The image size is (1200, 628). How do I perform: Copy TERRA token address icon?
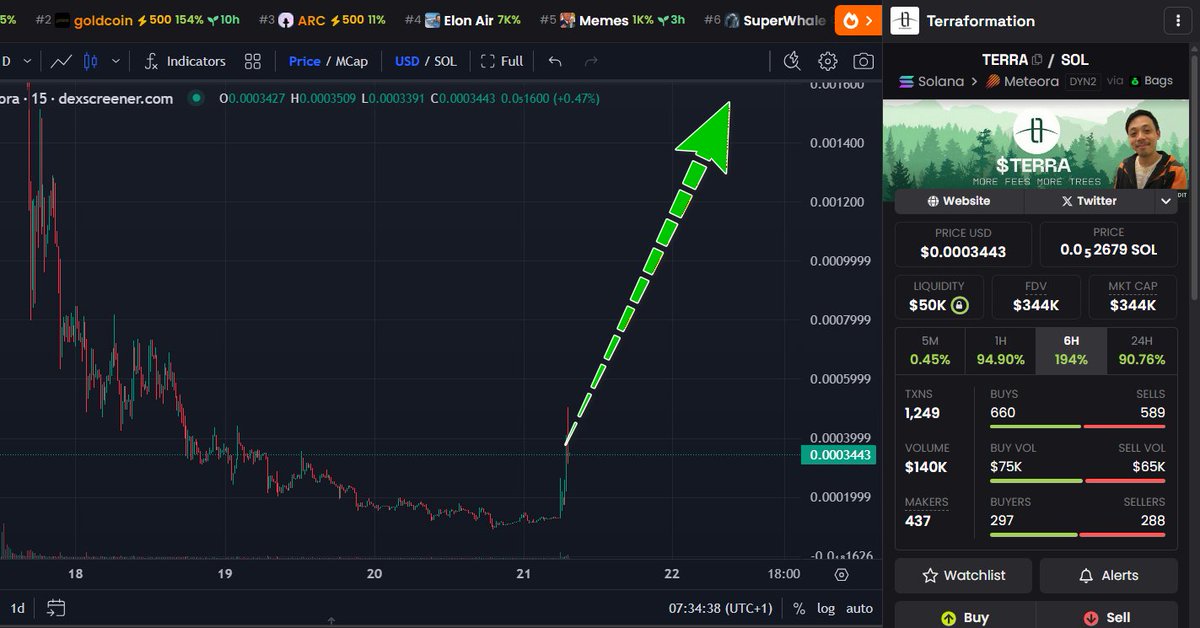click(1037, 59)
